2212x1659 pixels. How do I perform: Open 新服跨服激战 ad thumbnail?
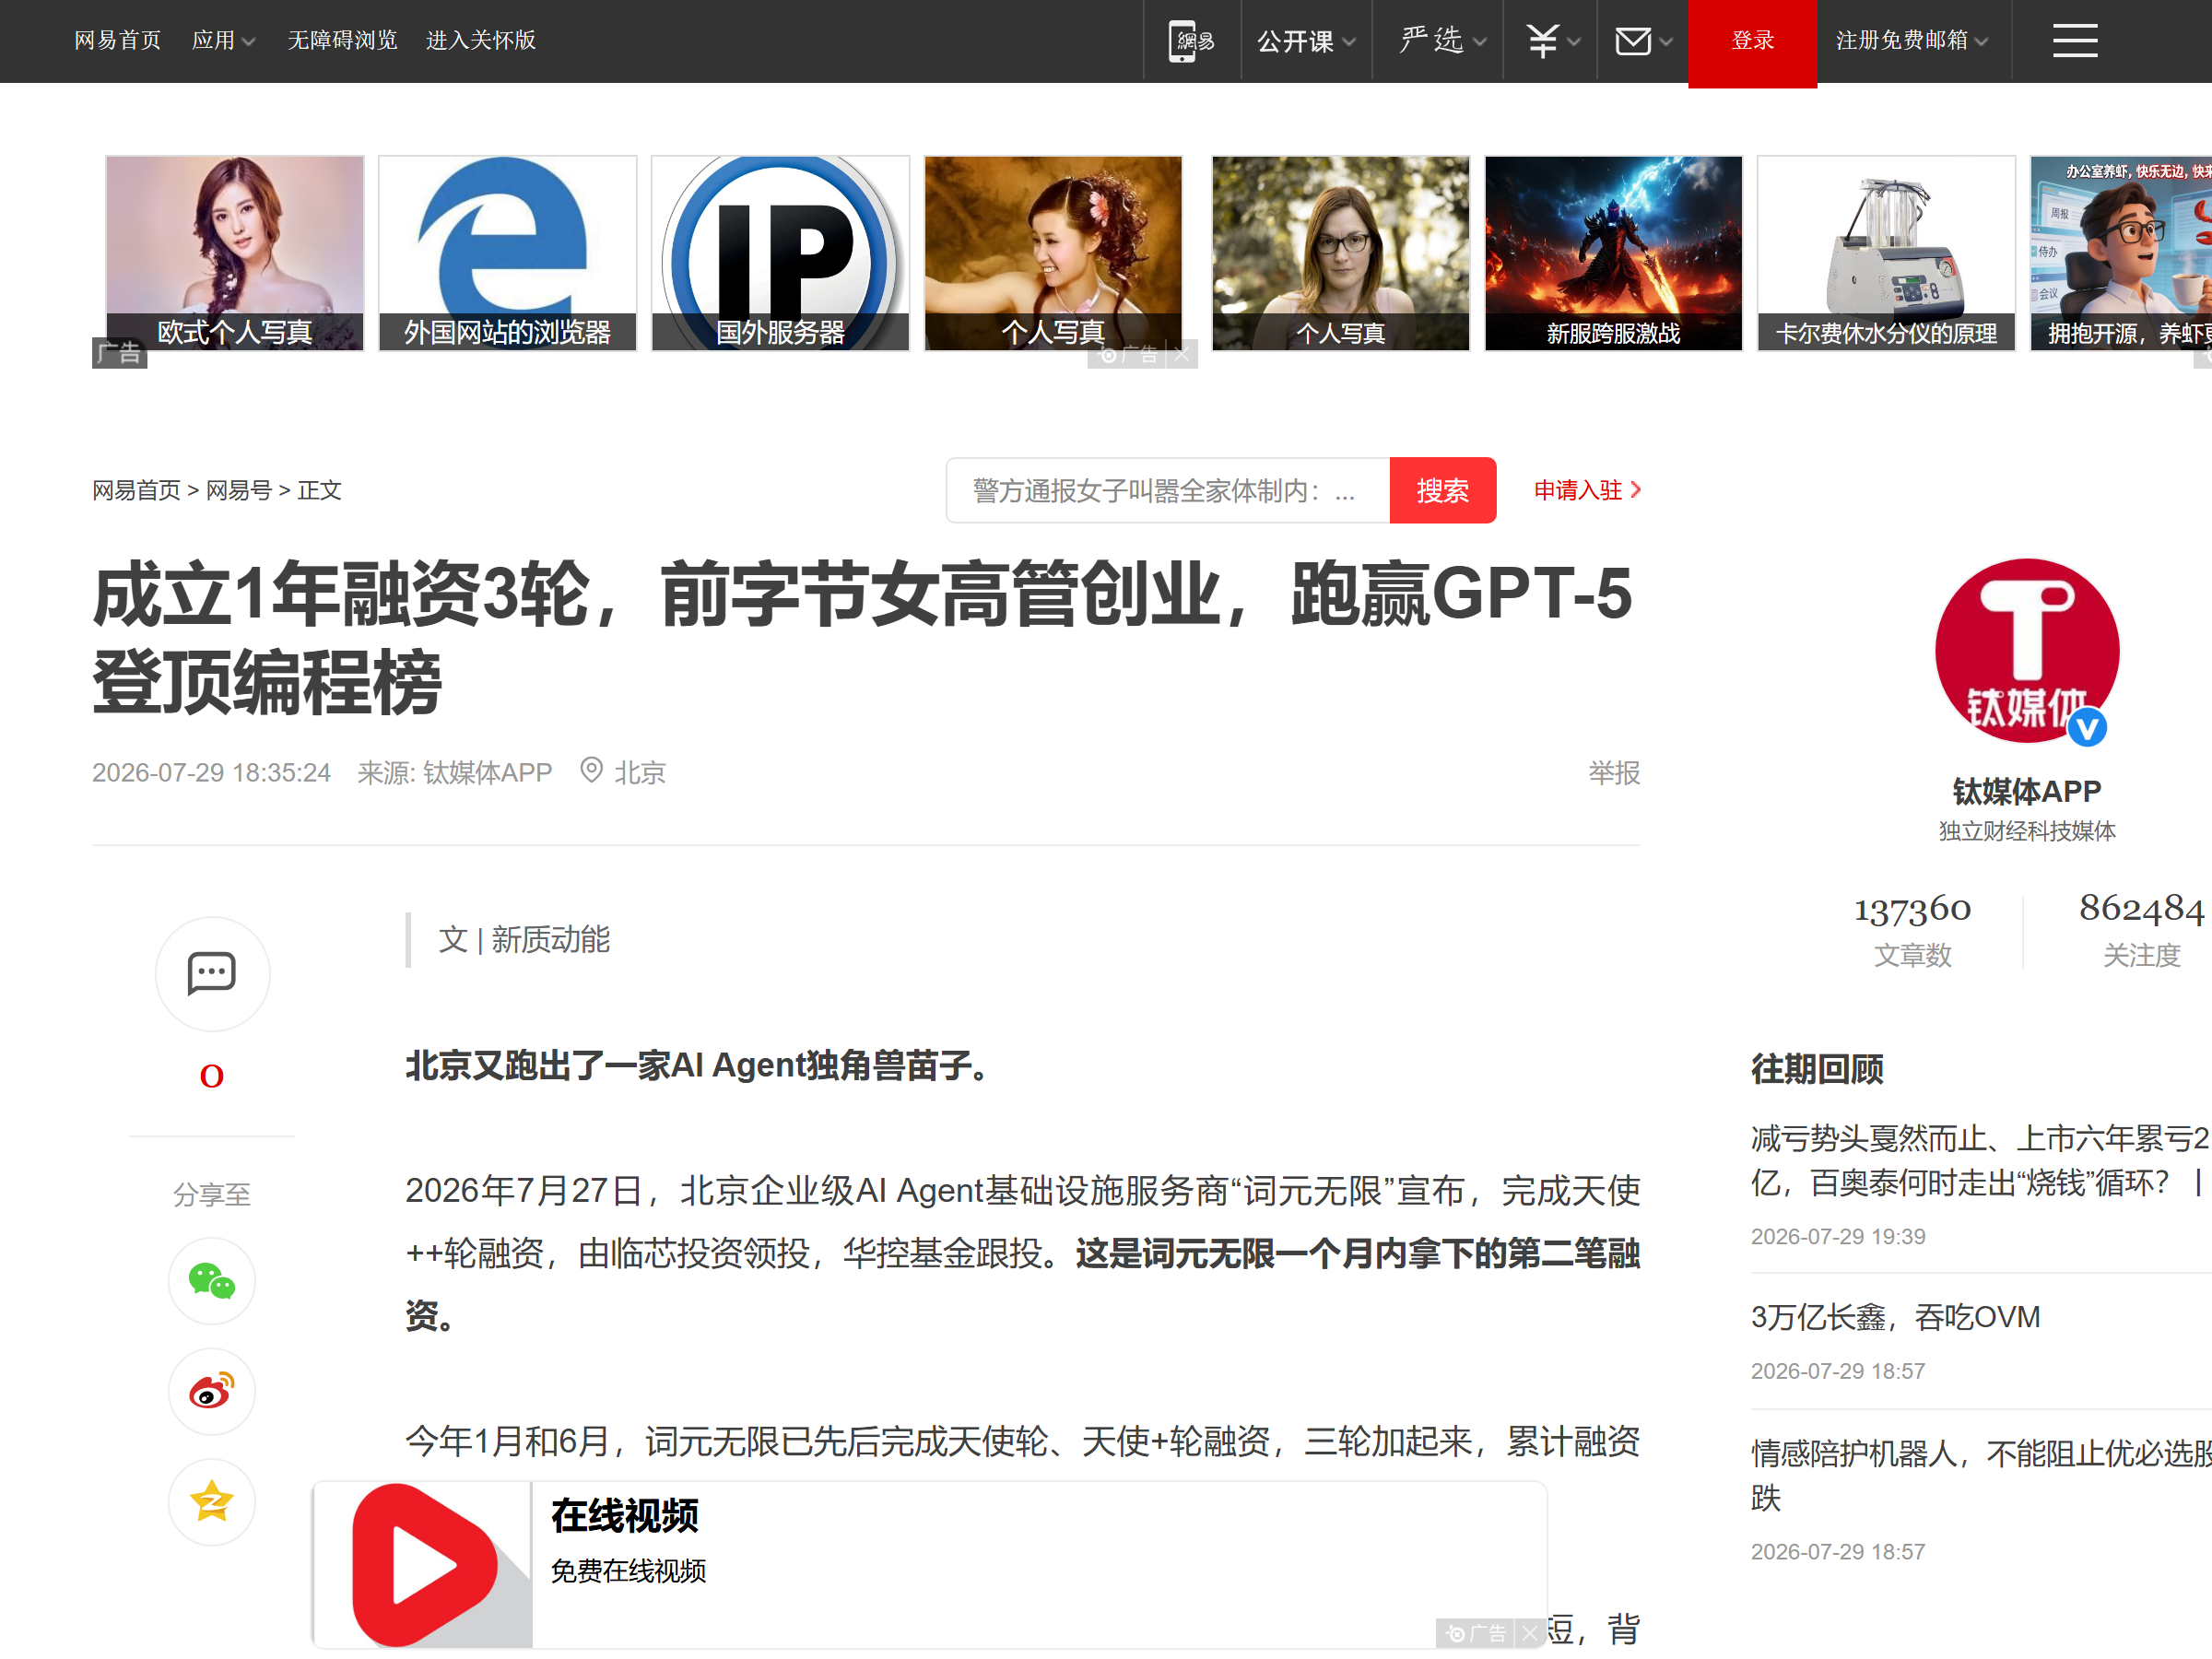tap(1613, 253)
